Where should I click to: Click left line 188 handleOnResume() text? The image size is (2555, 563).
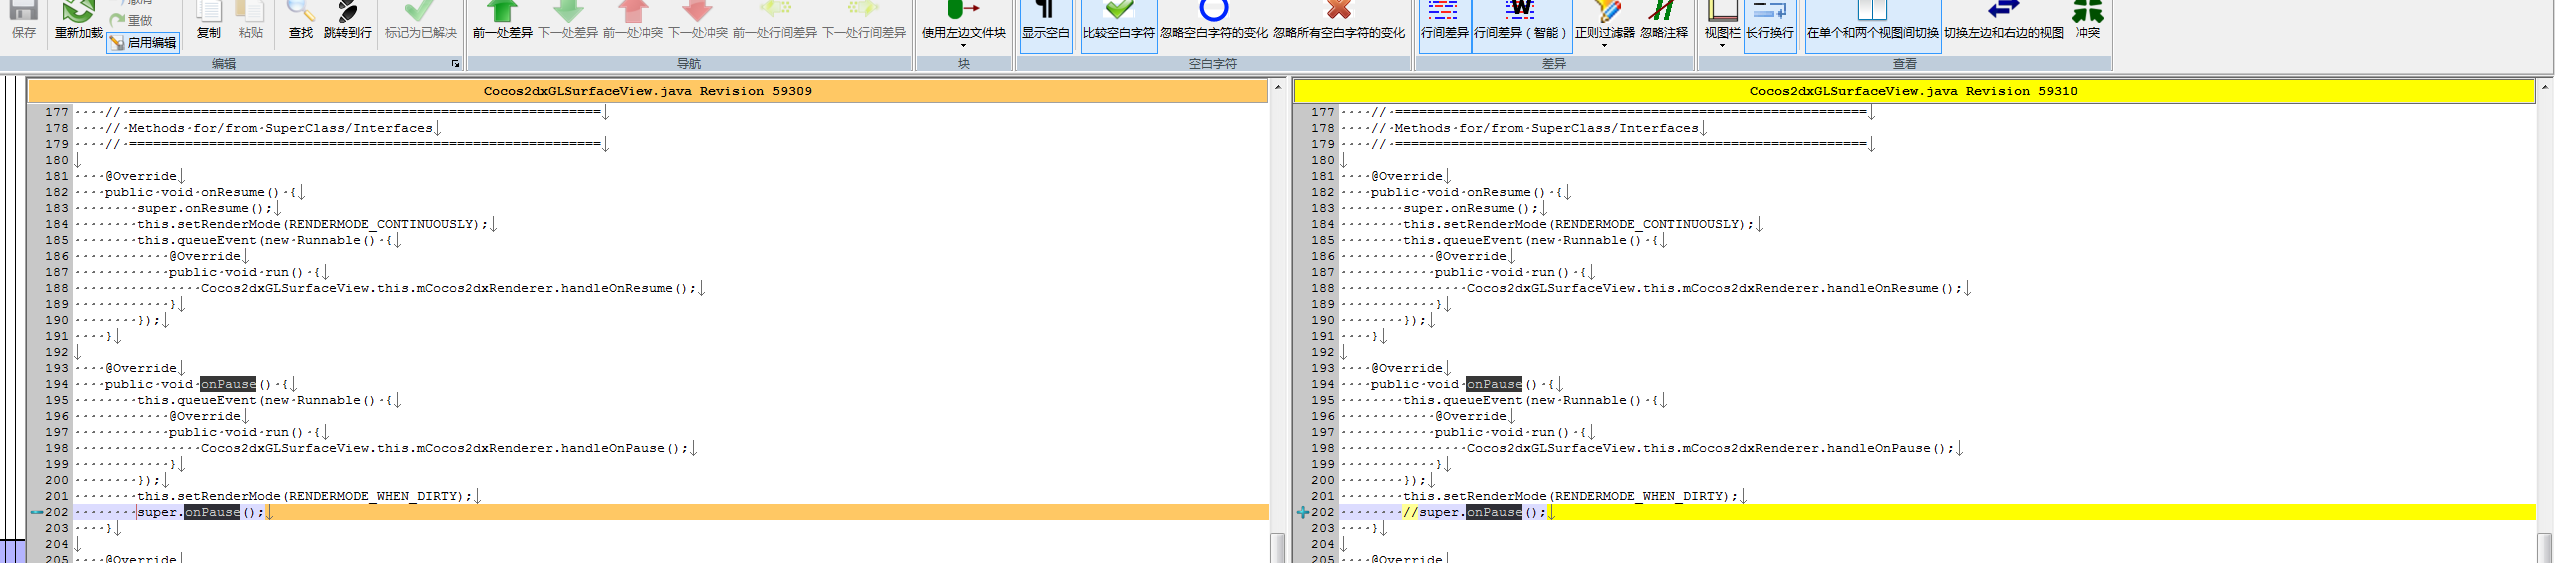(449, 288)
